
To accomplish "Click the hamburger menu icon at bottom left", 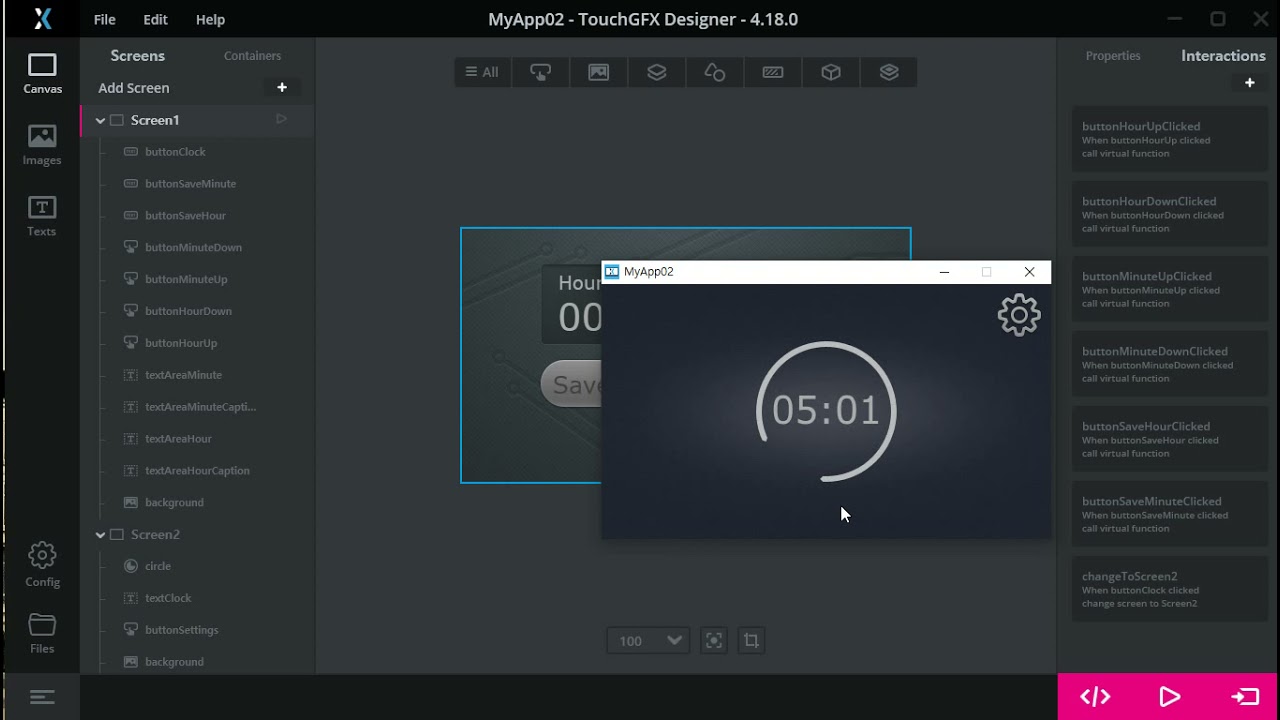I will coord(42,697).
